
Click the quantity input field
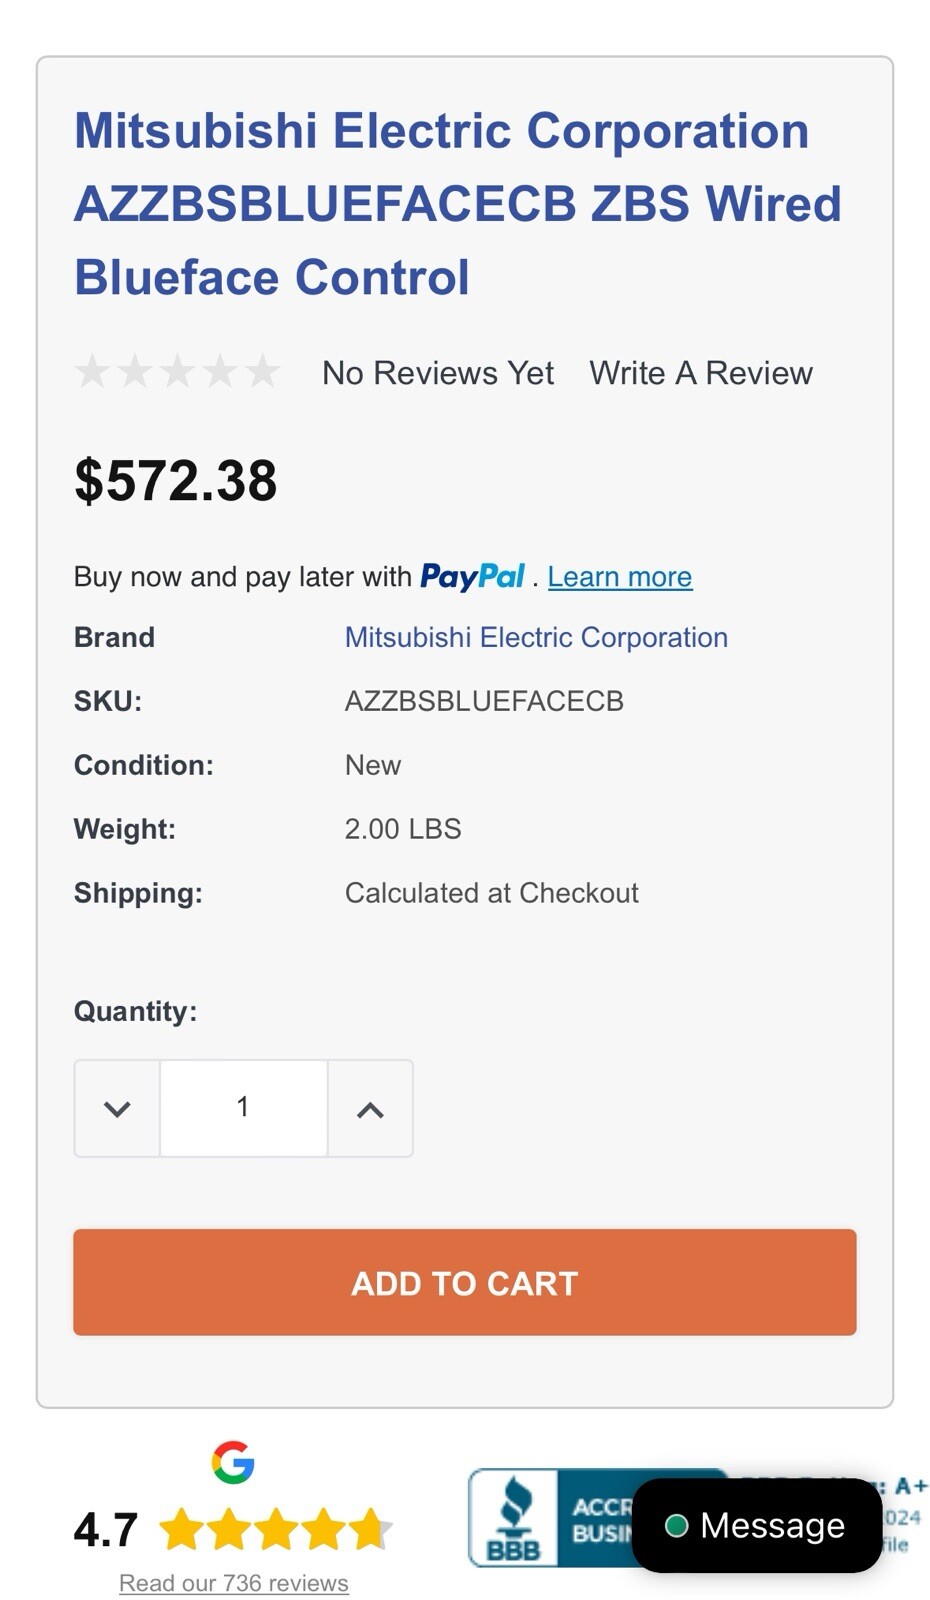click(244, 1108)
